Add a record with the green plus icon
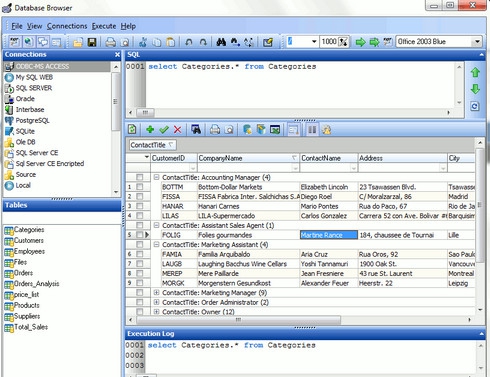The height and width of the screenshot is (377, 490). 150,129
